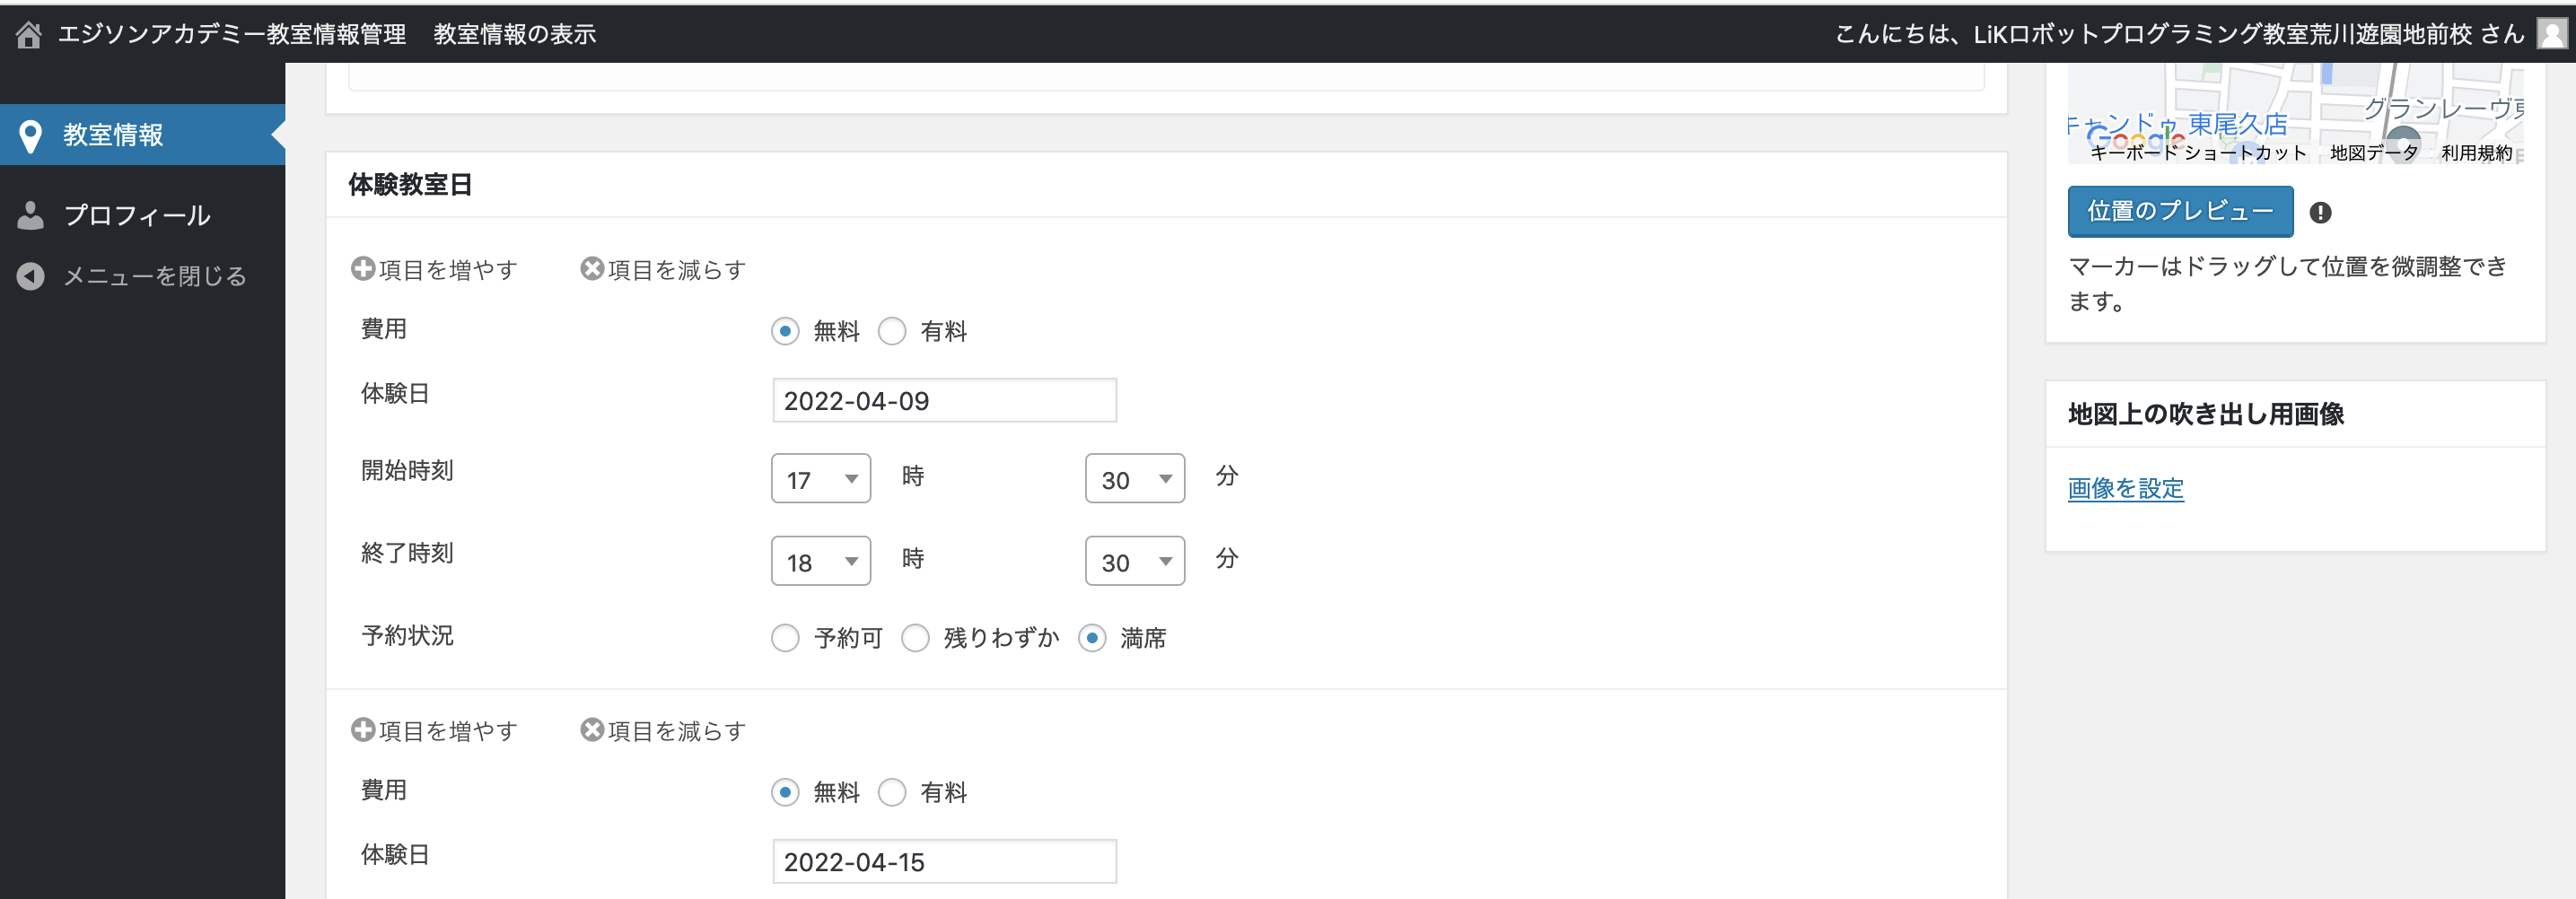Click the first 項目を減らす link text
Viewport: 2576px width, 899px height.
point(677,270)
